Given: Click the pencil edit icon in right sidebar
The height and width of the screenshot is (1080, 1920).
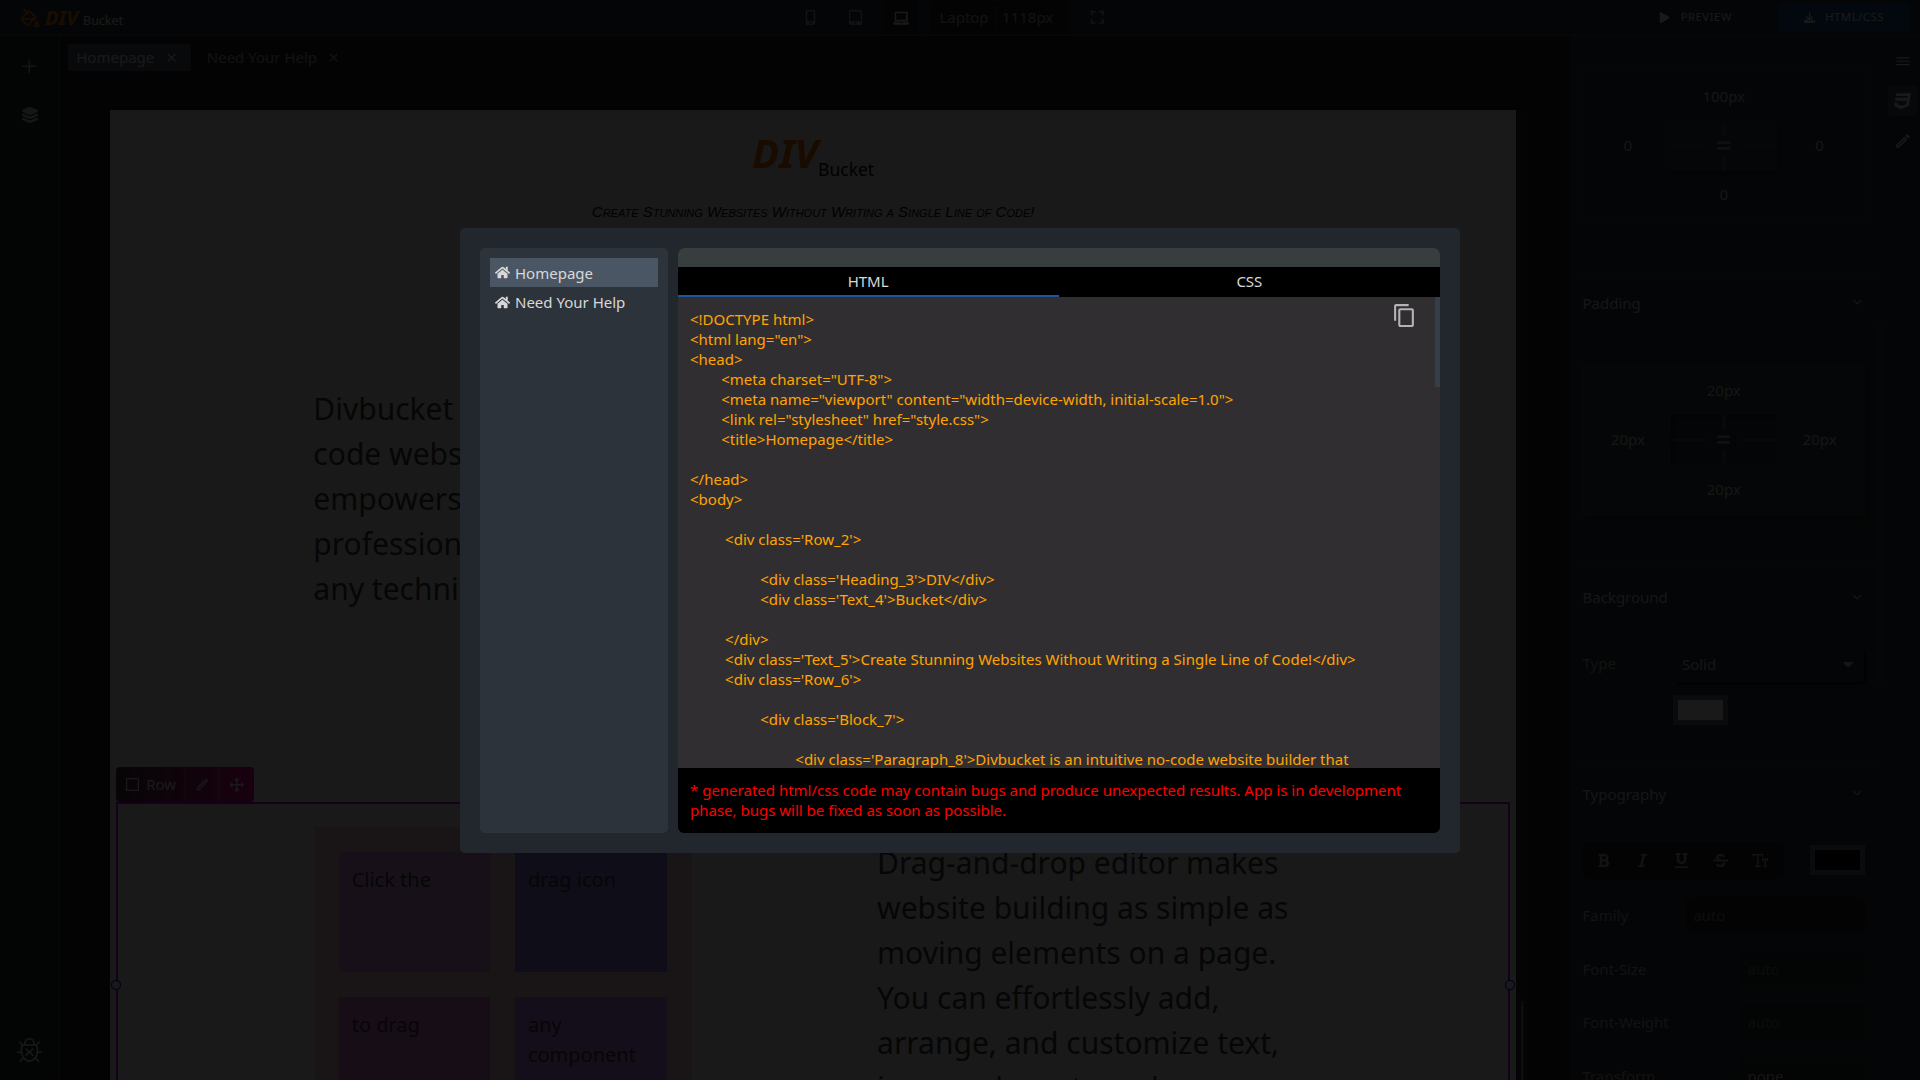Looking at the screenshot, I should [x=1902, y=142].
